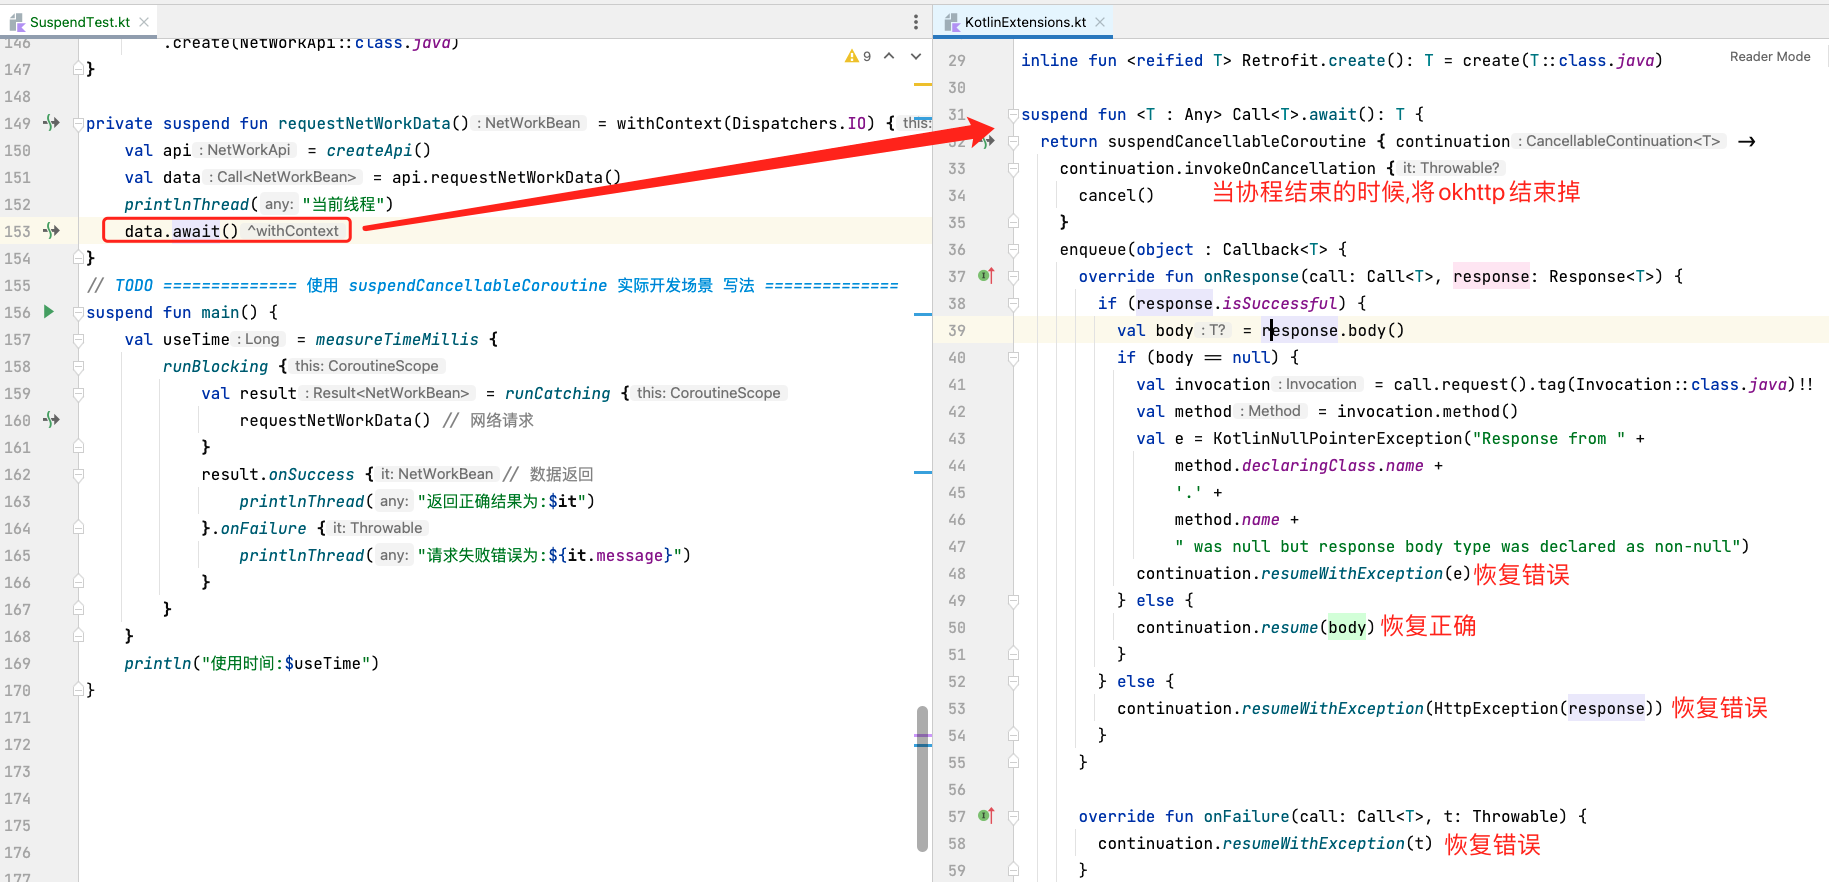Screen dimensions: 1829x882
Task: Click suspendCancellableCoroutine on line 32
Action: coord(1237,141)
